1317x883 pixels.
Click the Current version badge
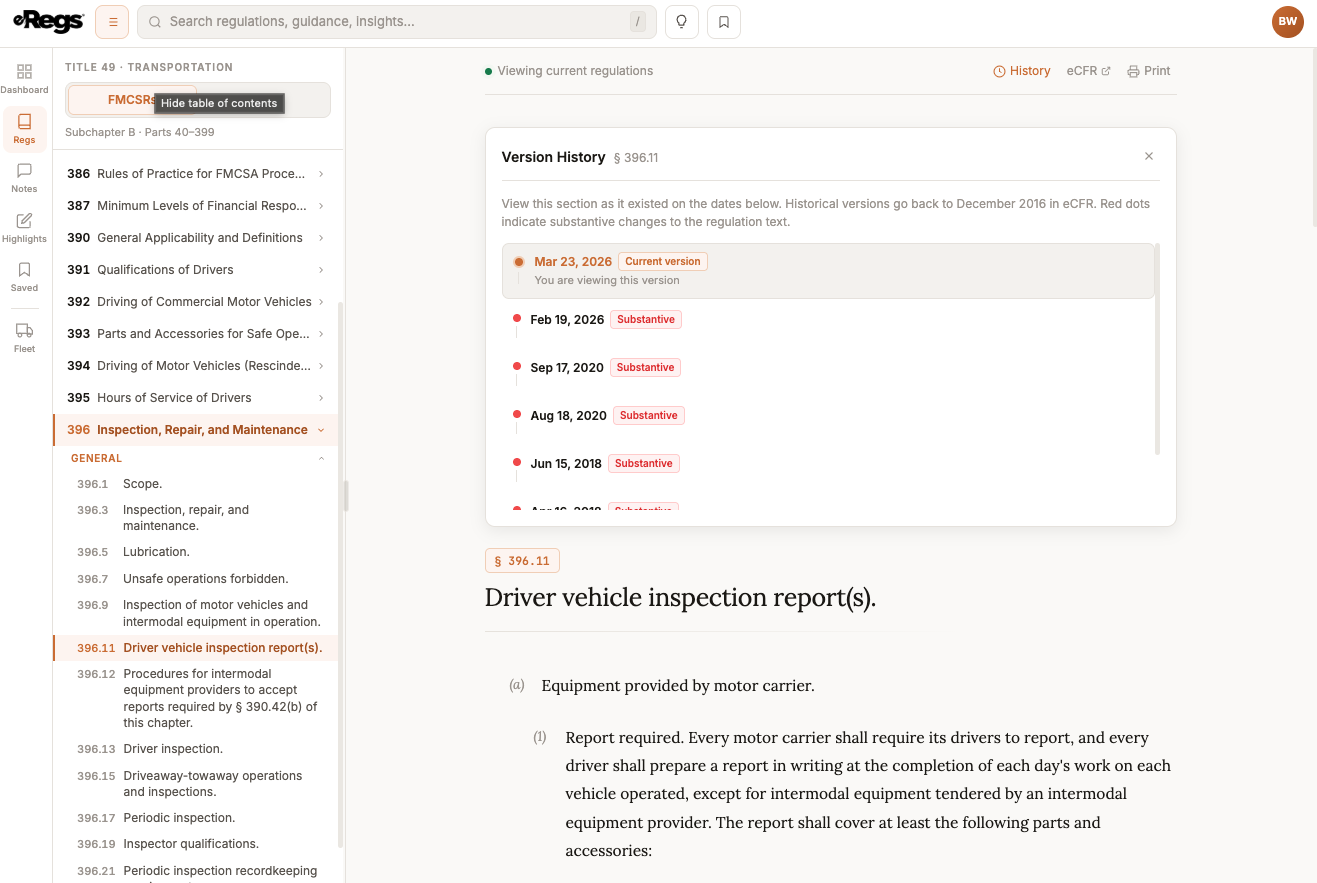click(x=663, y=262)
